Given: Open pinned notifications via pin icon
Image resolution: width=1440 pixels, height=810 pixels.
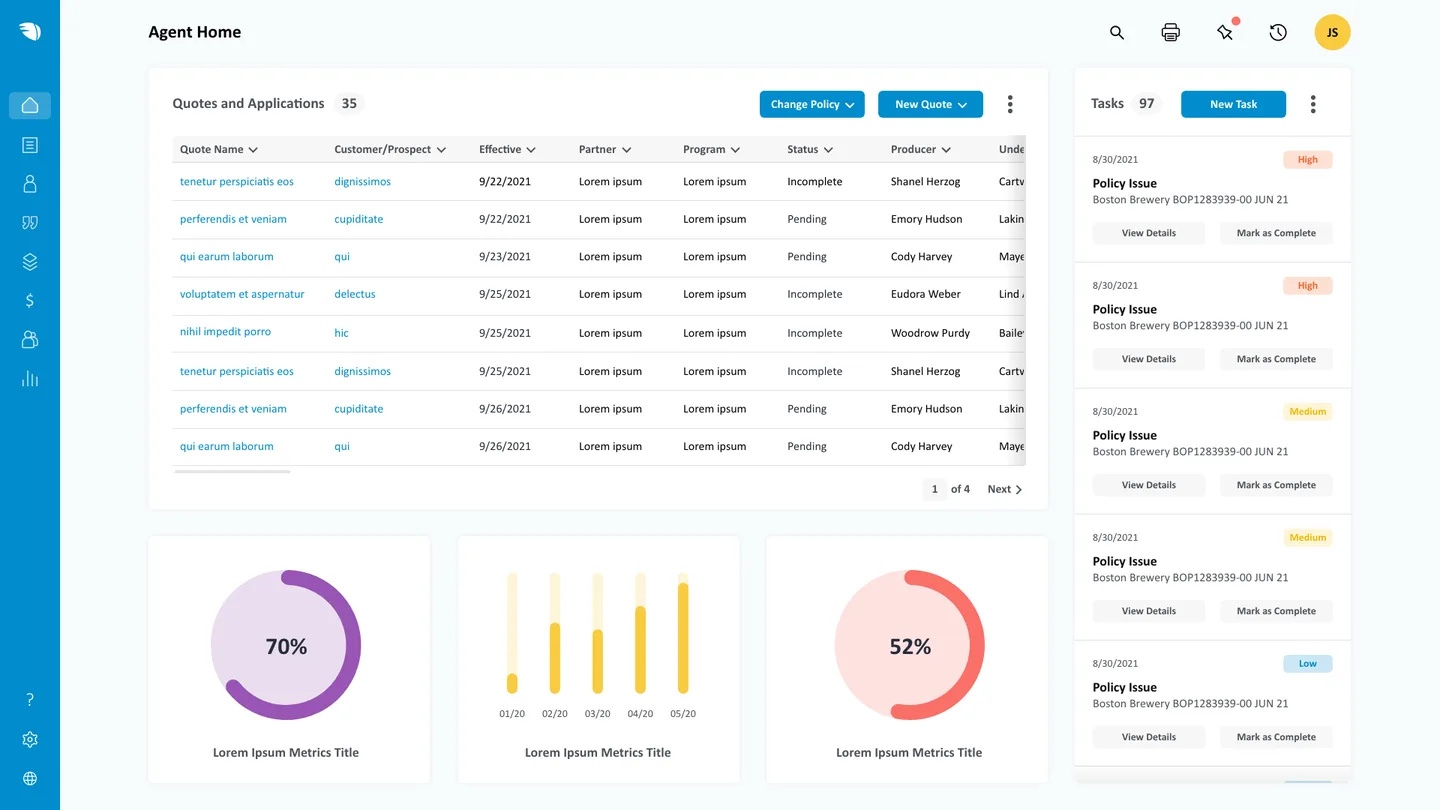Looking at the screenshot, I should (x=1225, y=32).
